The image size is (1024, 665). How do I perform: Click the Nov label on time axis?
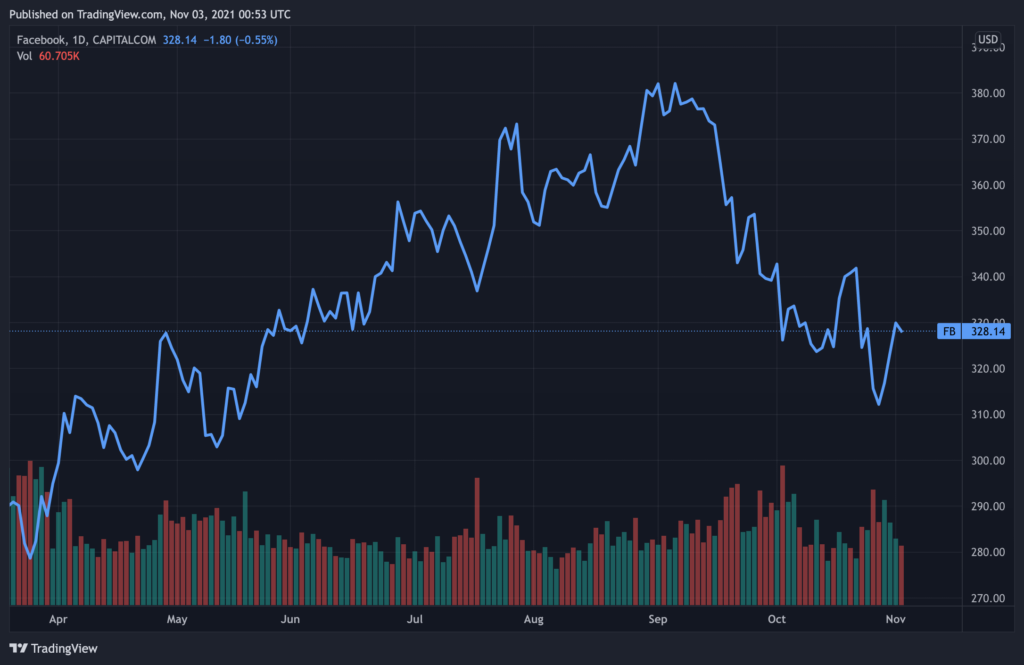click(x=895, y=619)
